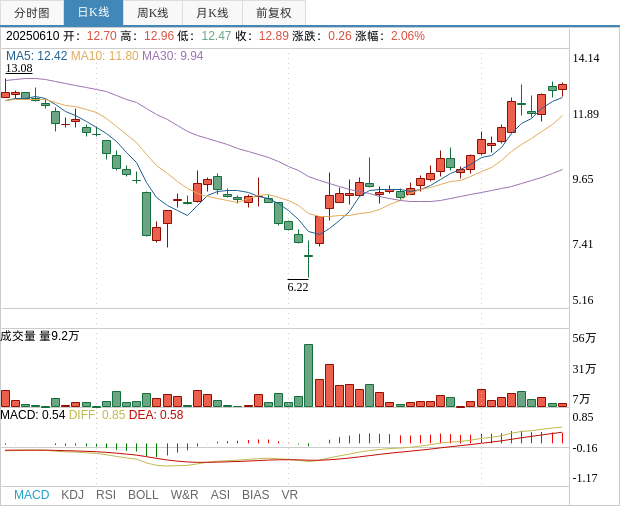Show the RSI indicator

(x=106, y=495)
